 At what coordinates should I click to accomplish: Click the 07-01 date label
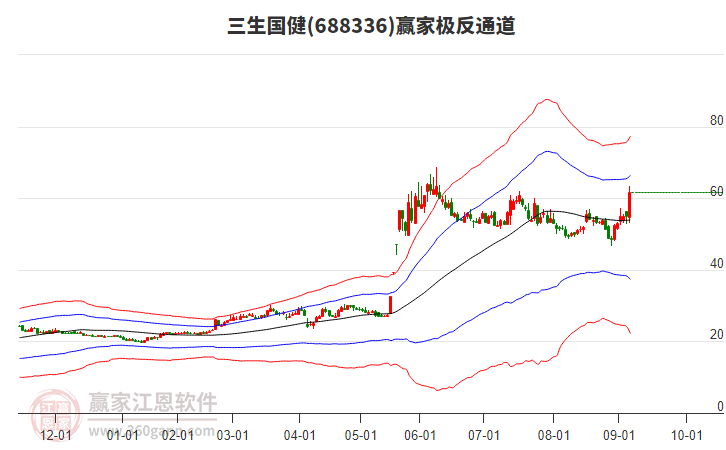[484, 436]
